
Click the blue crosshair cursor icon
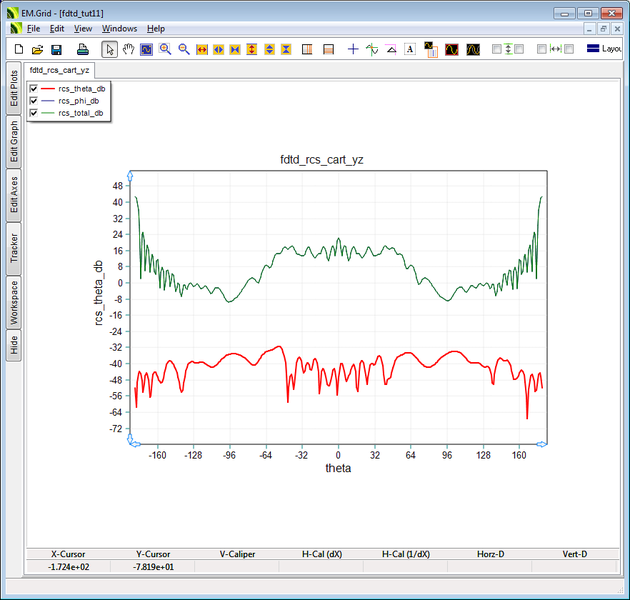pyautogui.click(x=353, y=49)
